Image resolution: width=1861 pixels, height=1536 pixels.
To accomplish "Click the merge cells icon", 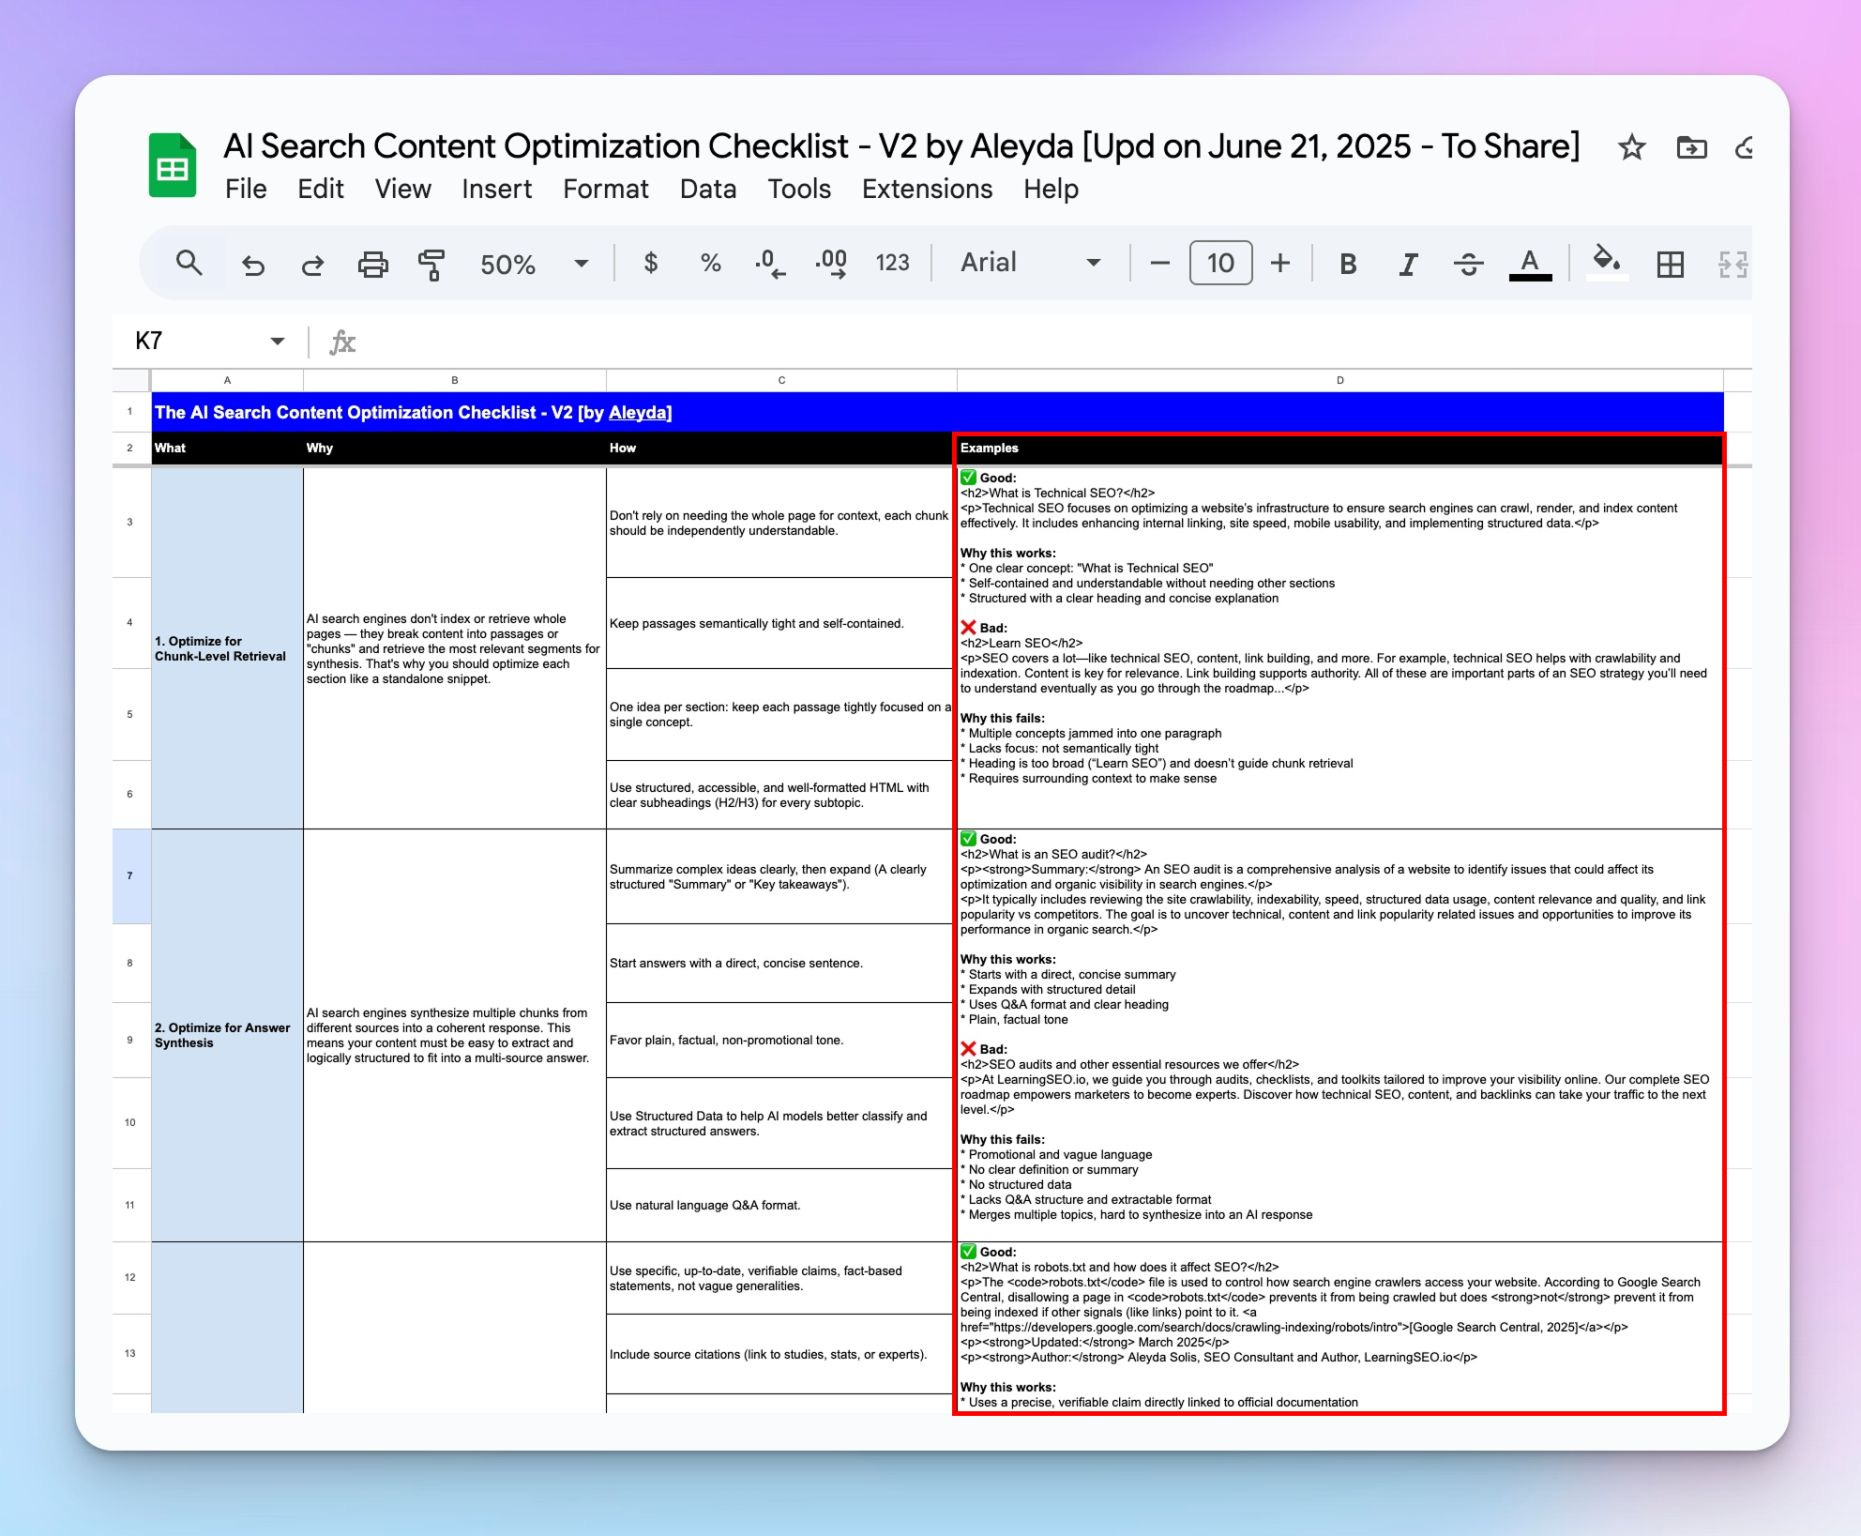I will 1733,264.
